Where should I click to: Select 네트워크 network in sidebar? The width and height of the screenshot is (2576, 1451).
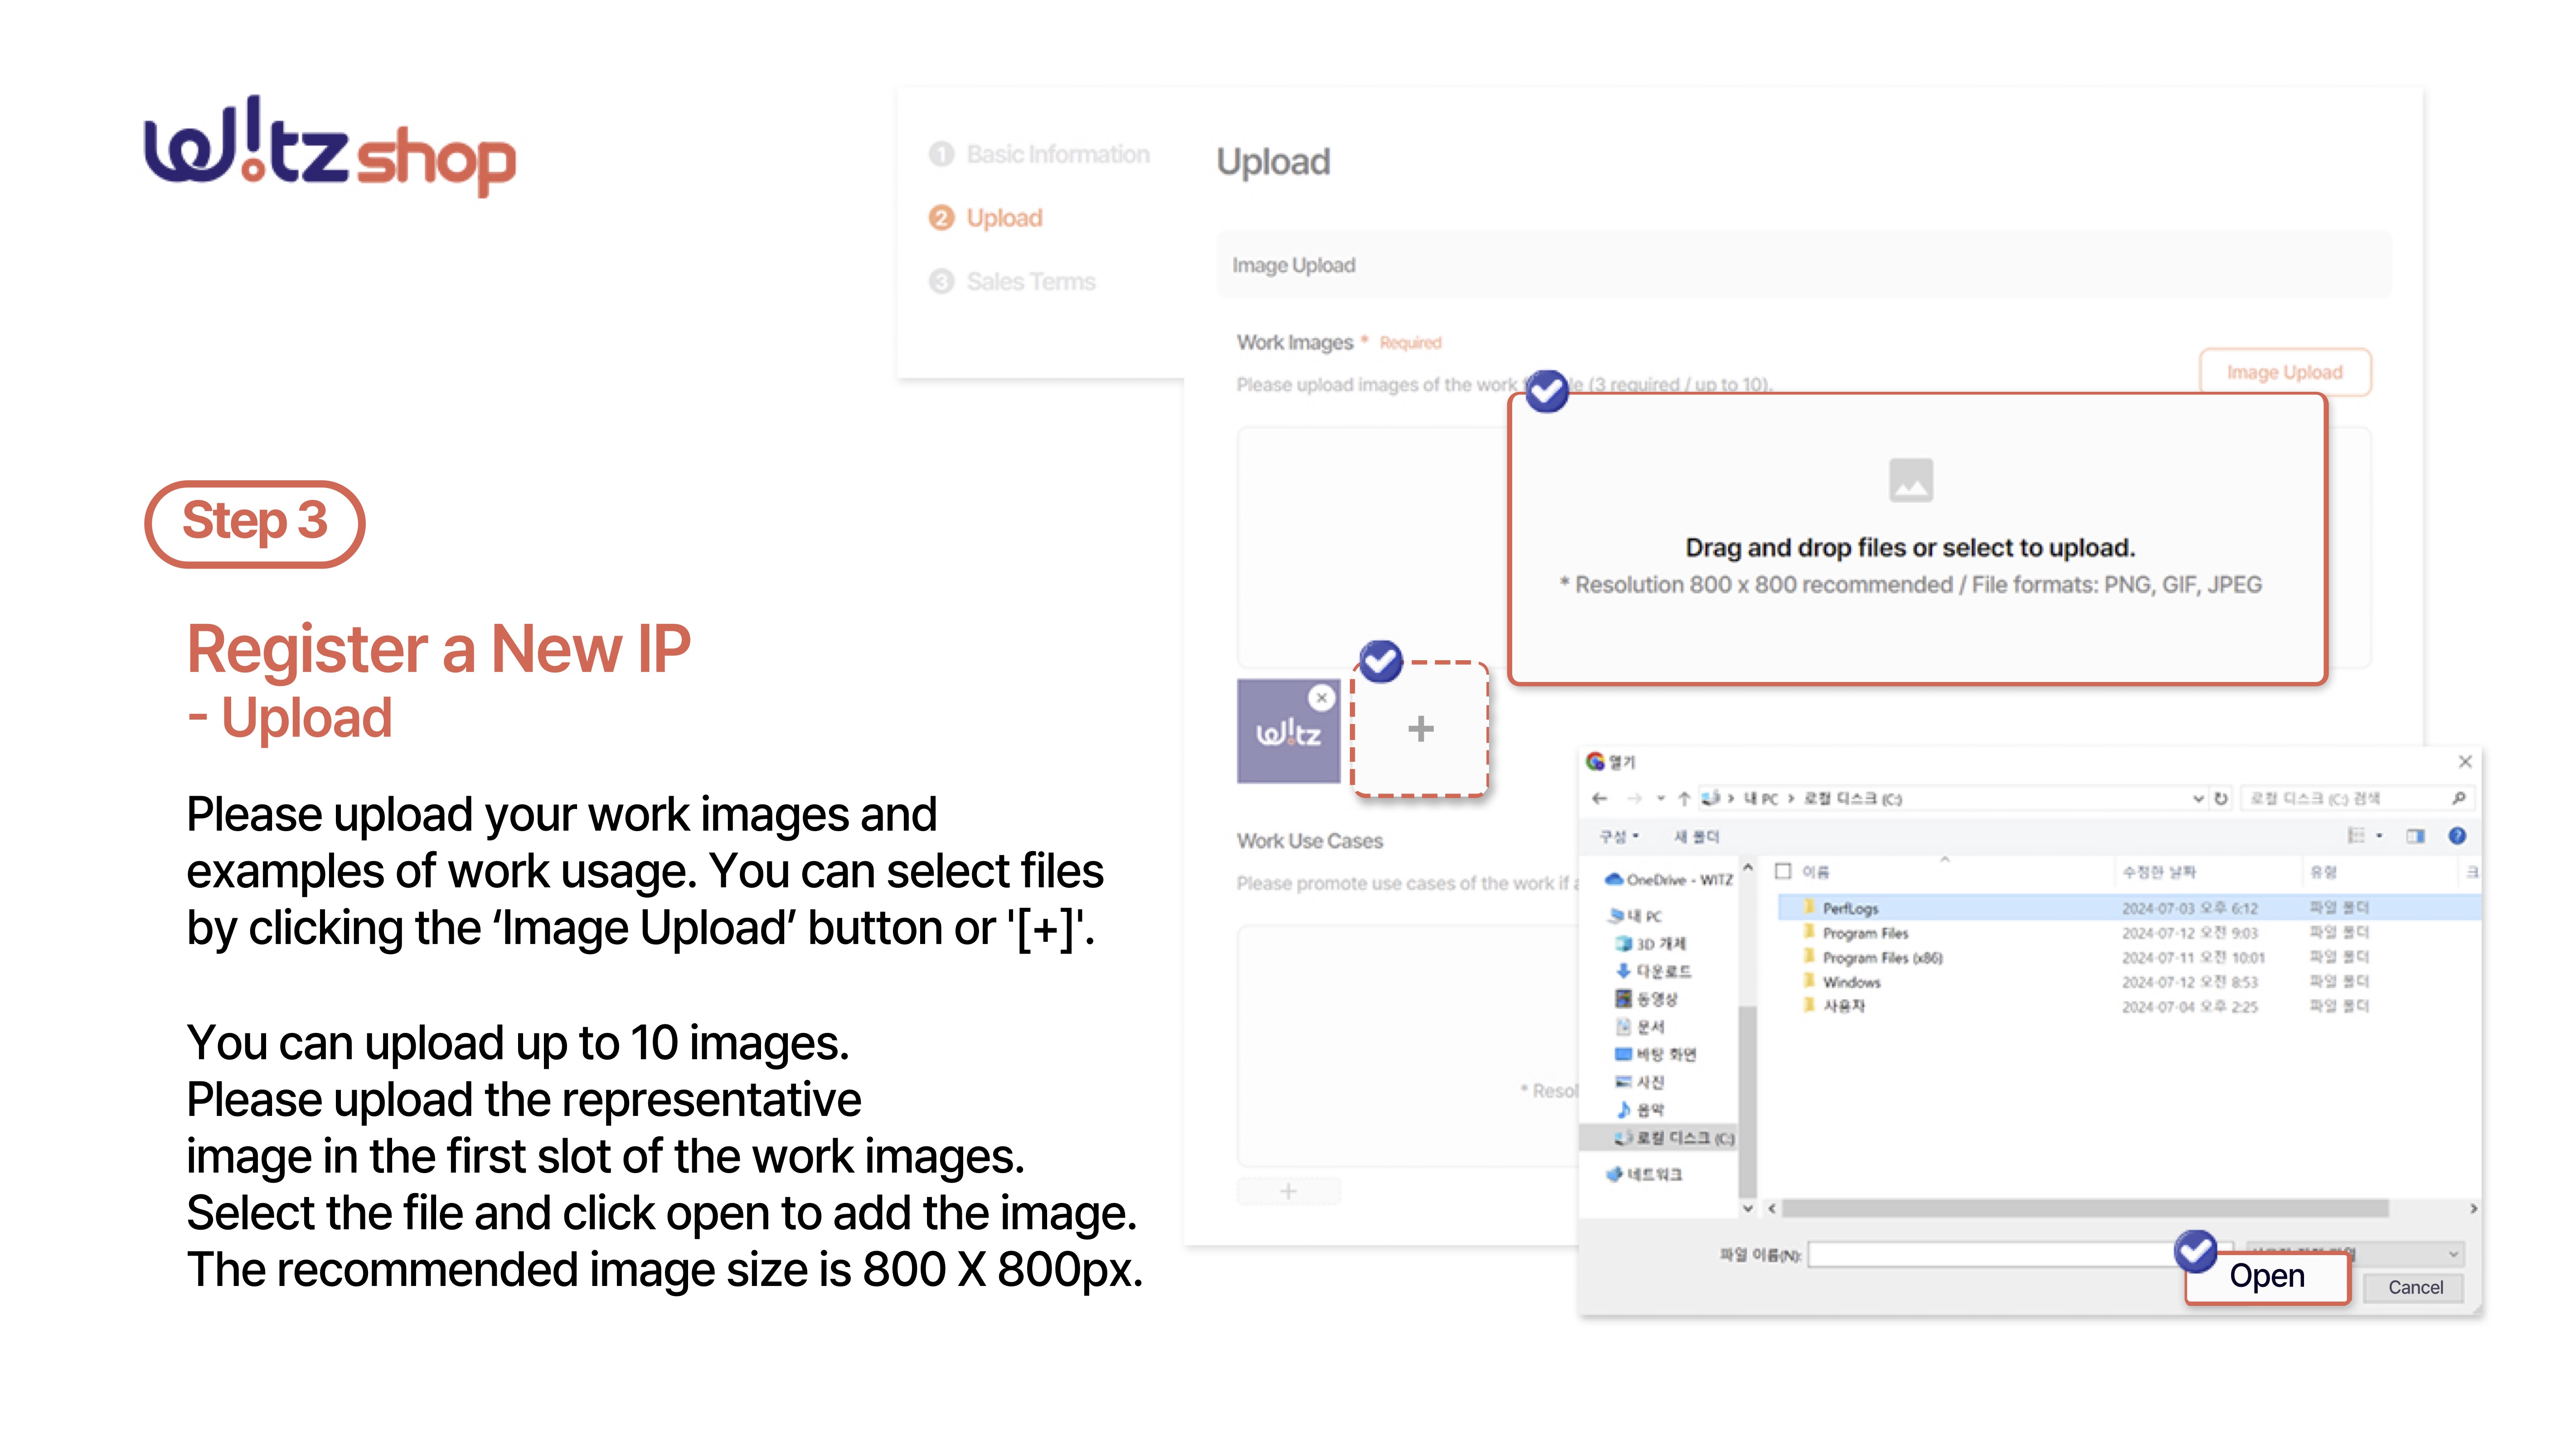[1644, 1174]
